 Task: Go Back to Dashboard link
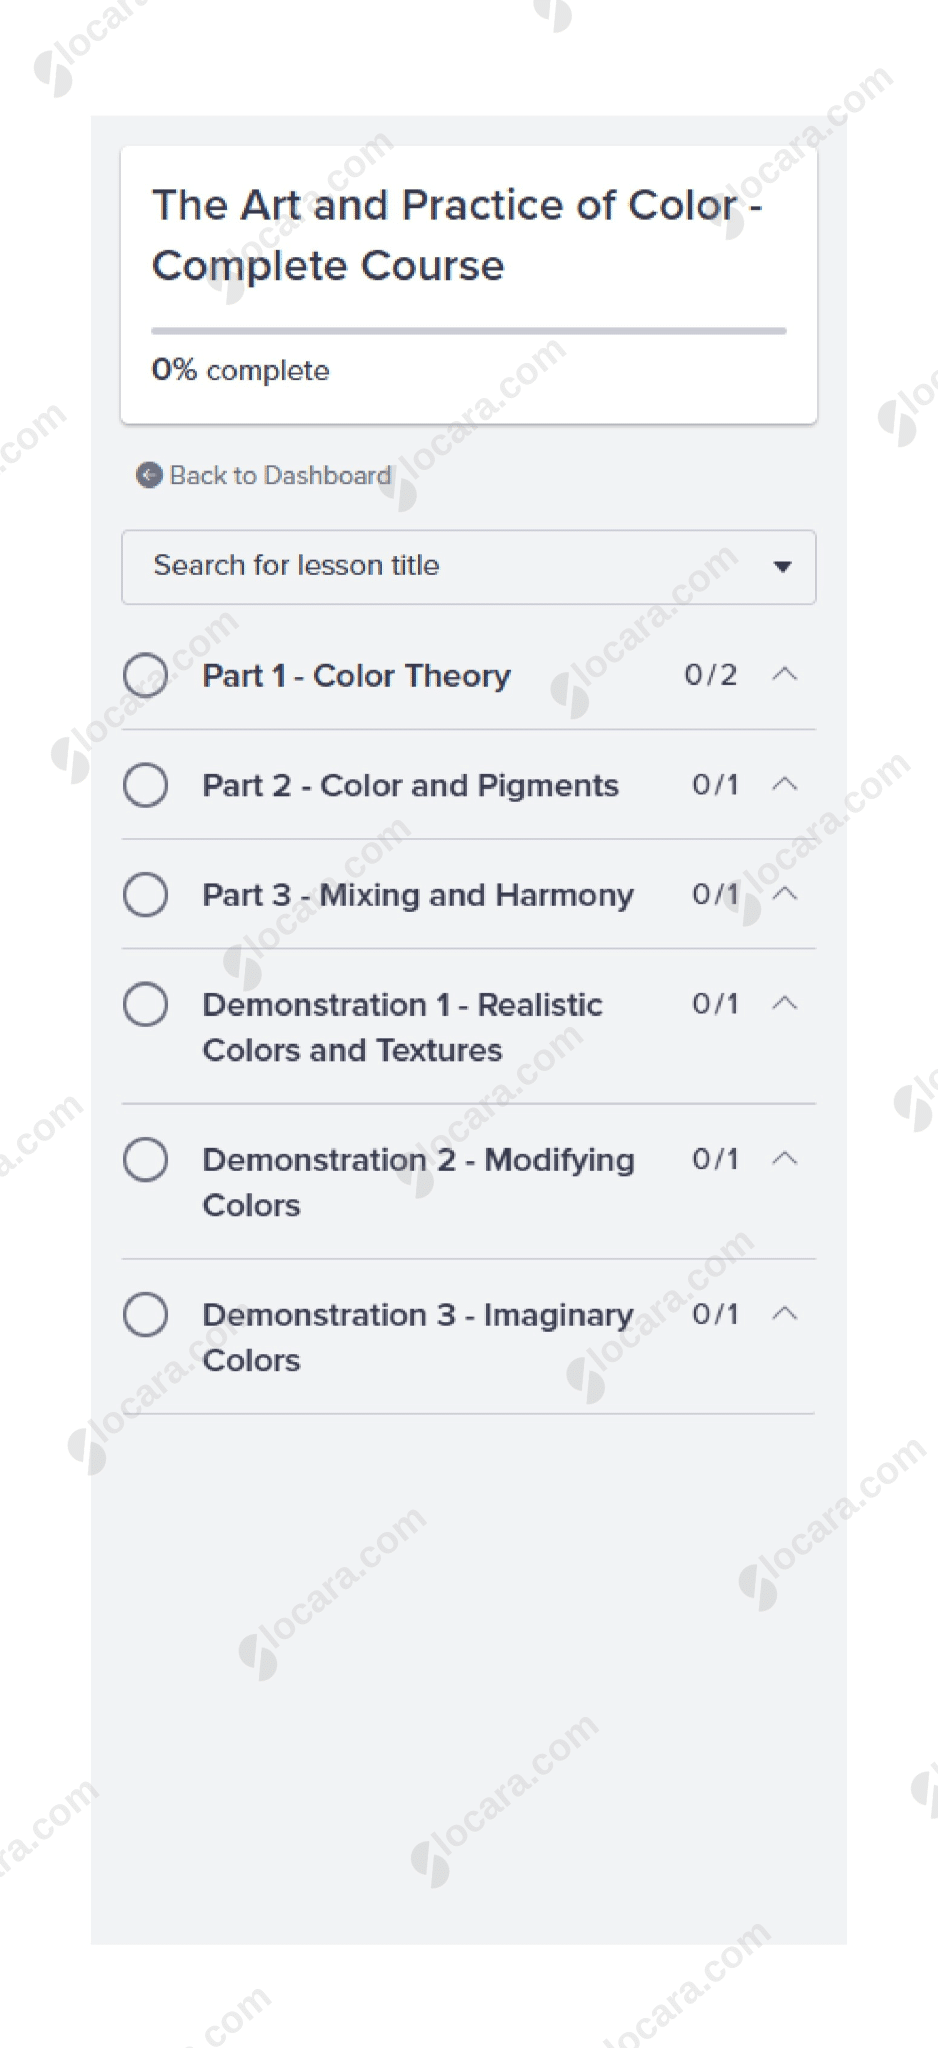click(x=280, y=475)
